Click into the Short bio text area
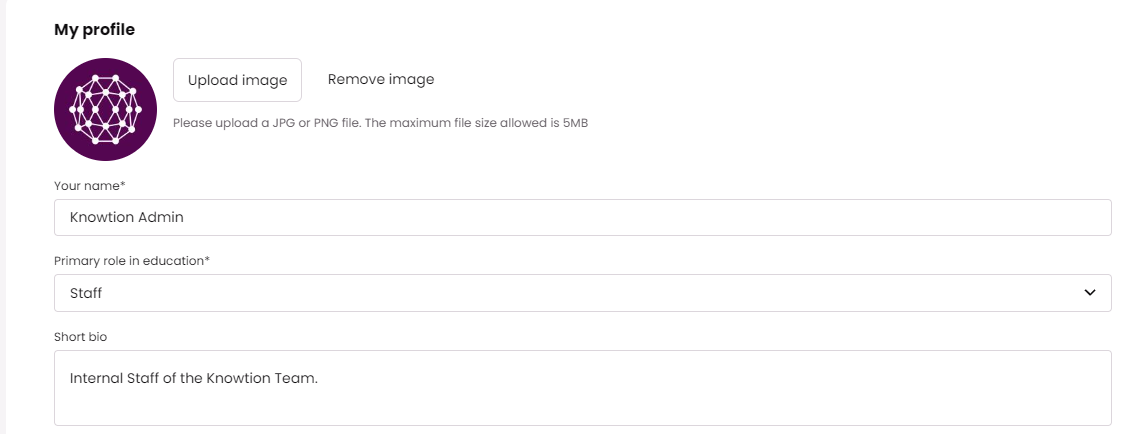The width and height of the screenshot is (1147, 434). point(582,387)
